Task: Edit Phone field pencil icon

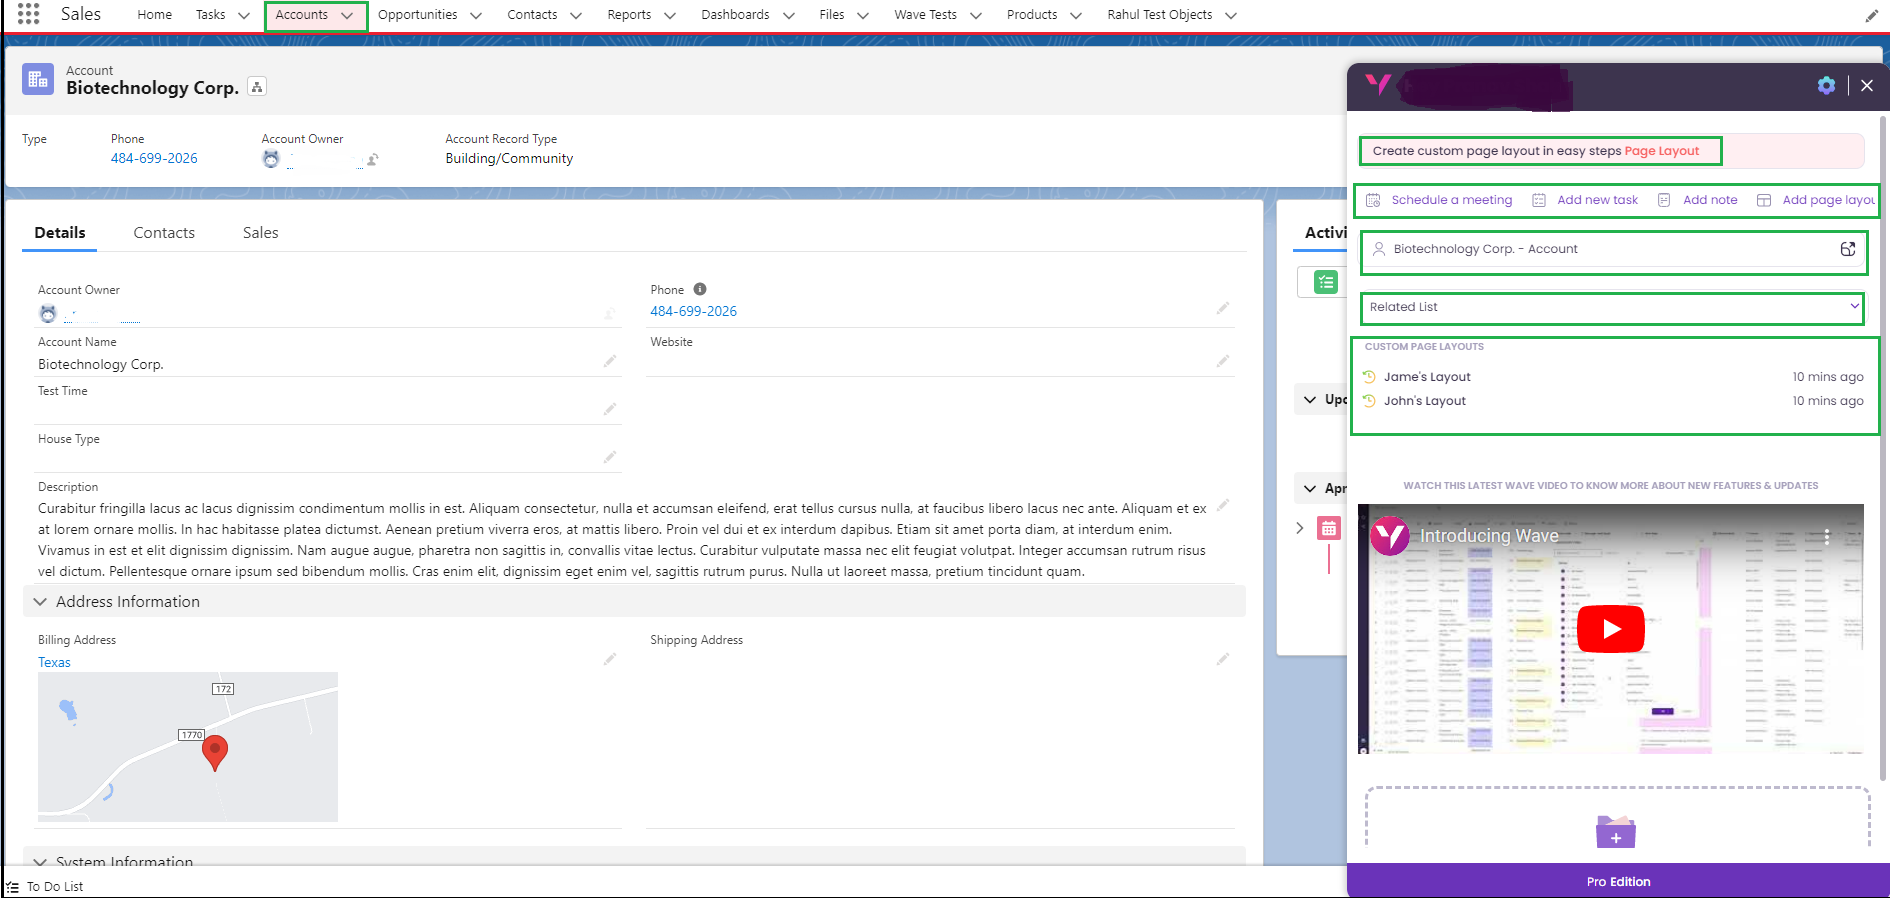Action: [x=1223, y=308]
